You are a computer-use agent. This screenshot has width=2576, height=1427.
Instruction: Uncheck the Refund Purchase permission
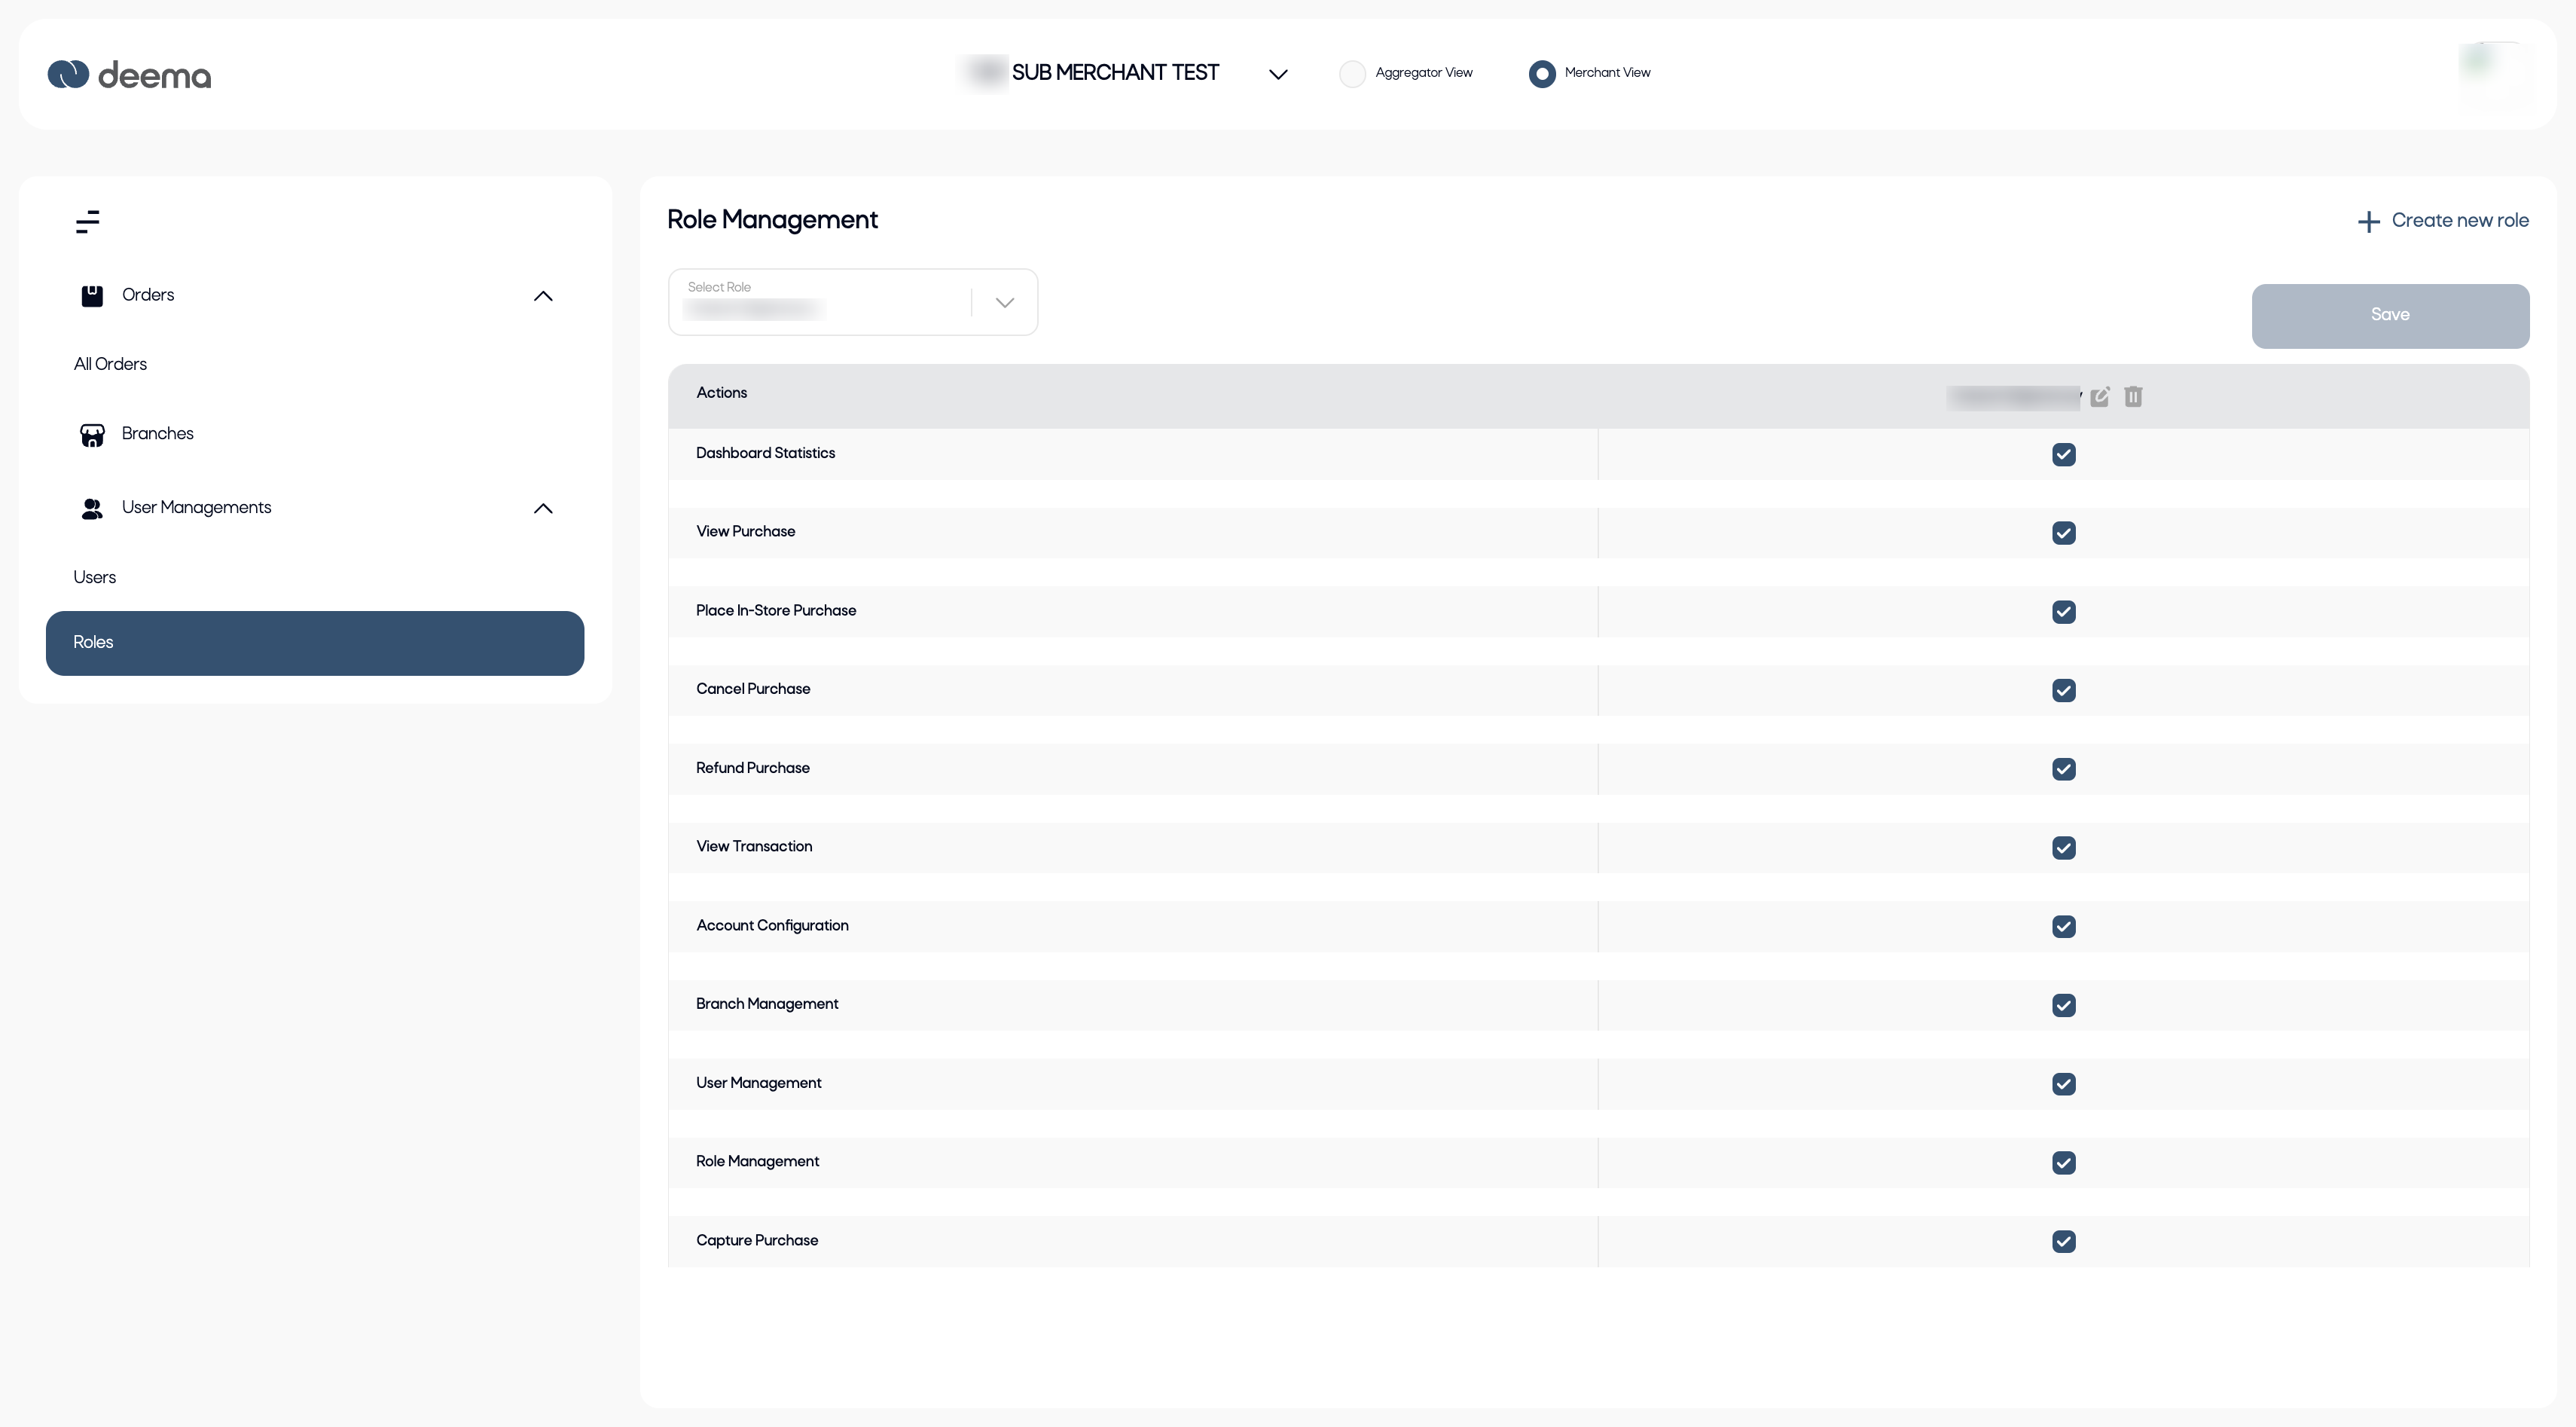tap(2063, 769)
